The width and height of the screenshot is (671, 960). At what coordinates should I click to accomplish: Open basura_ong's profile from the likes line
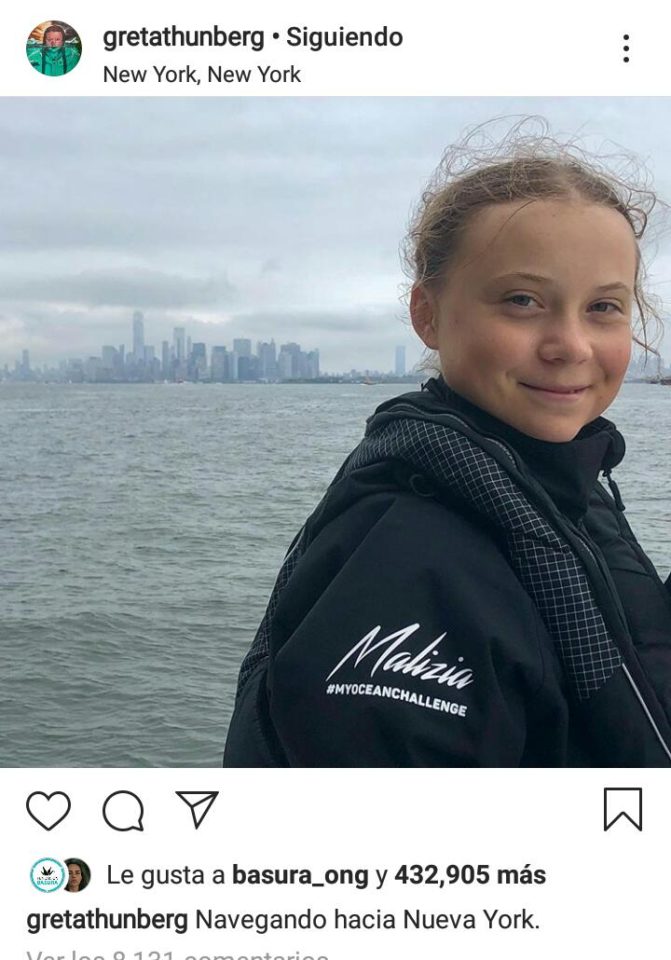pyautogui.click(x=300, y=876)
